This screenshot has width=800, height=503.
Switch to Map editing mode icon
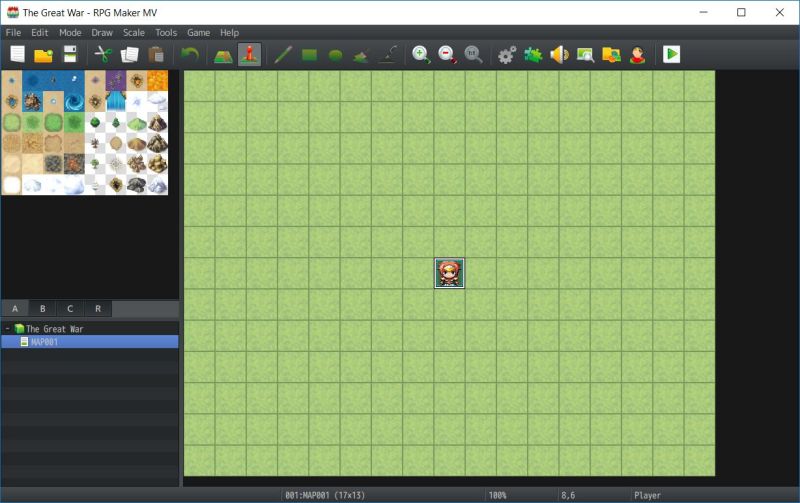(x=223, y=55)
